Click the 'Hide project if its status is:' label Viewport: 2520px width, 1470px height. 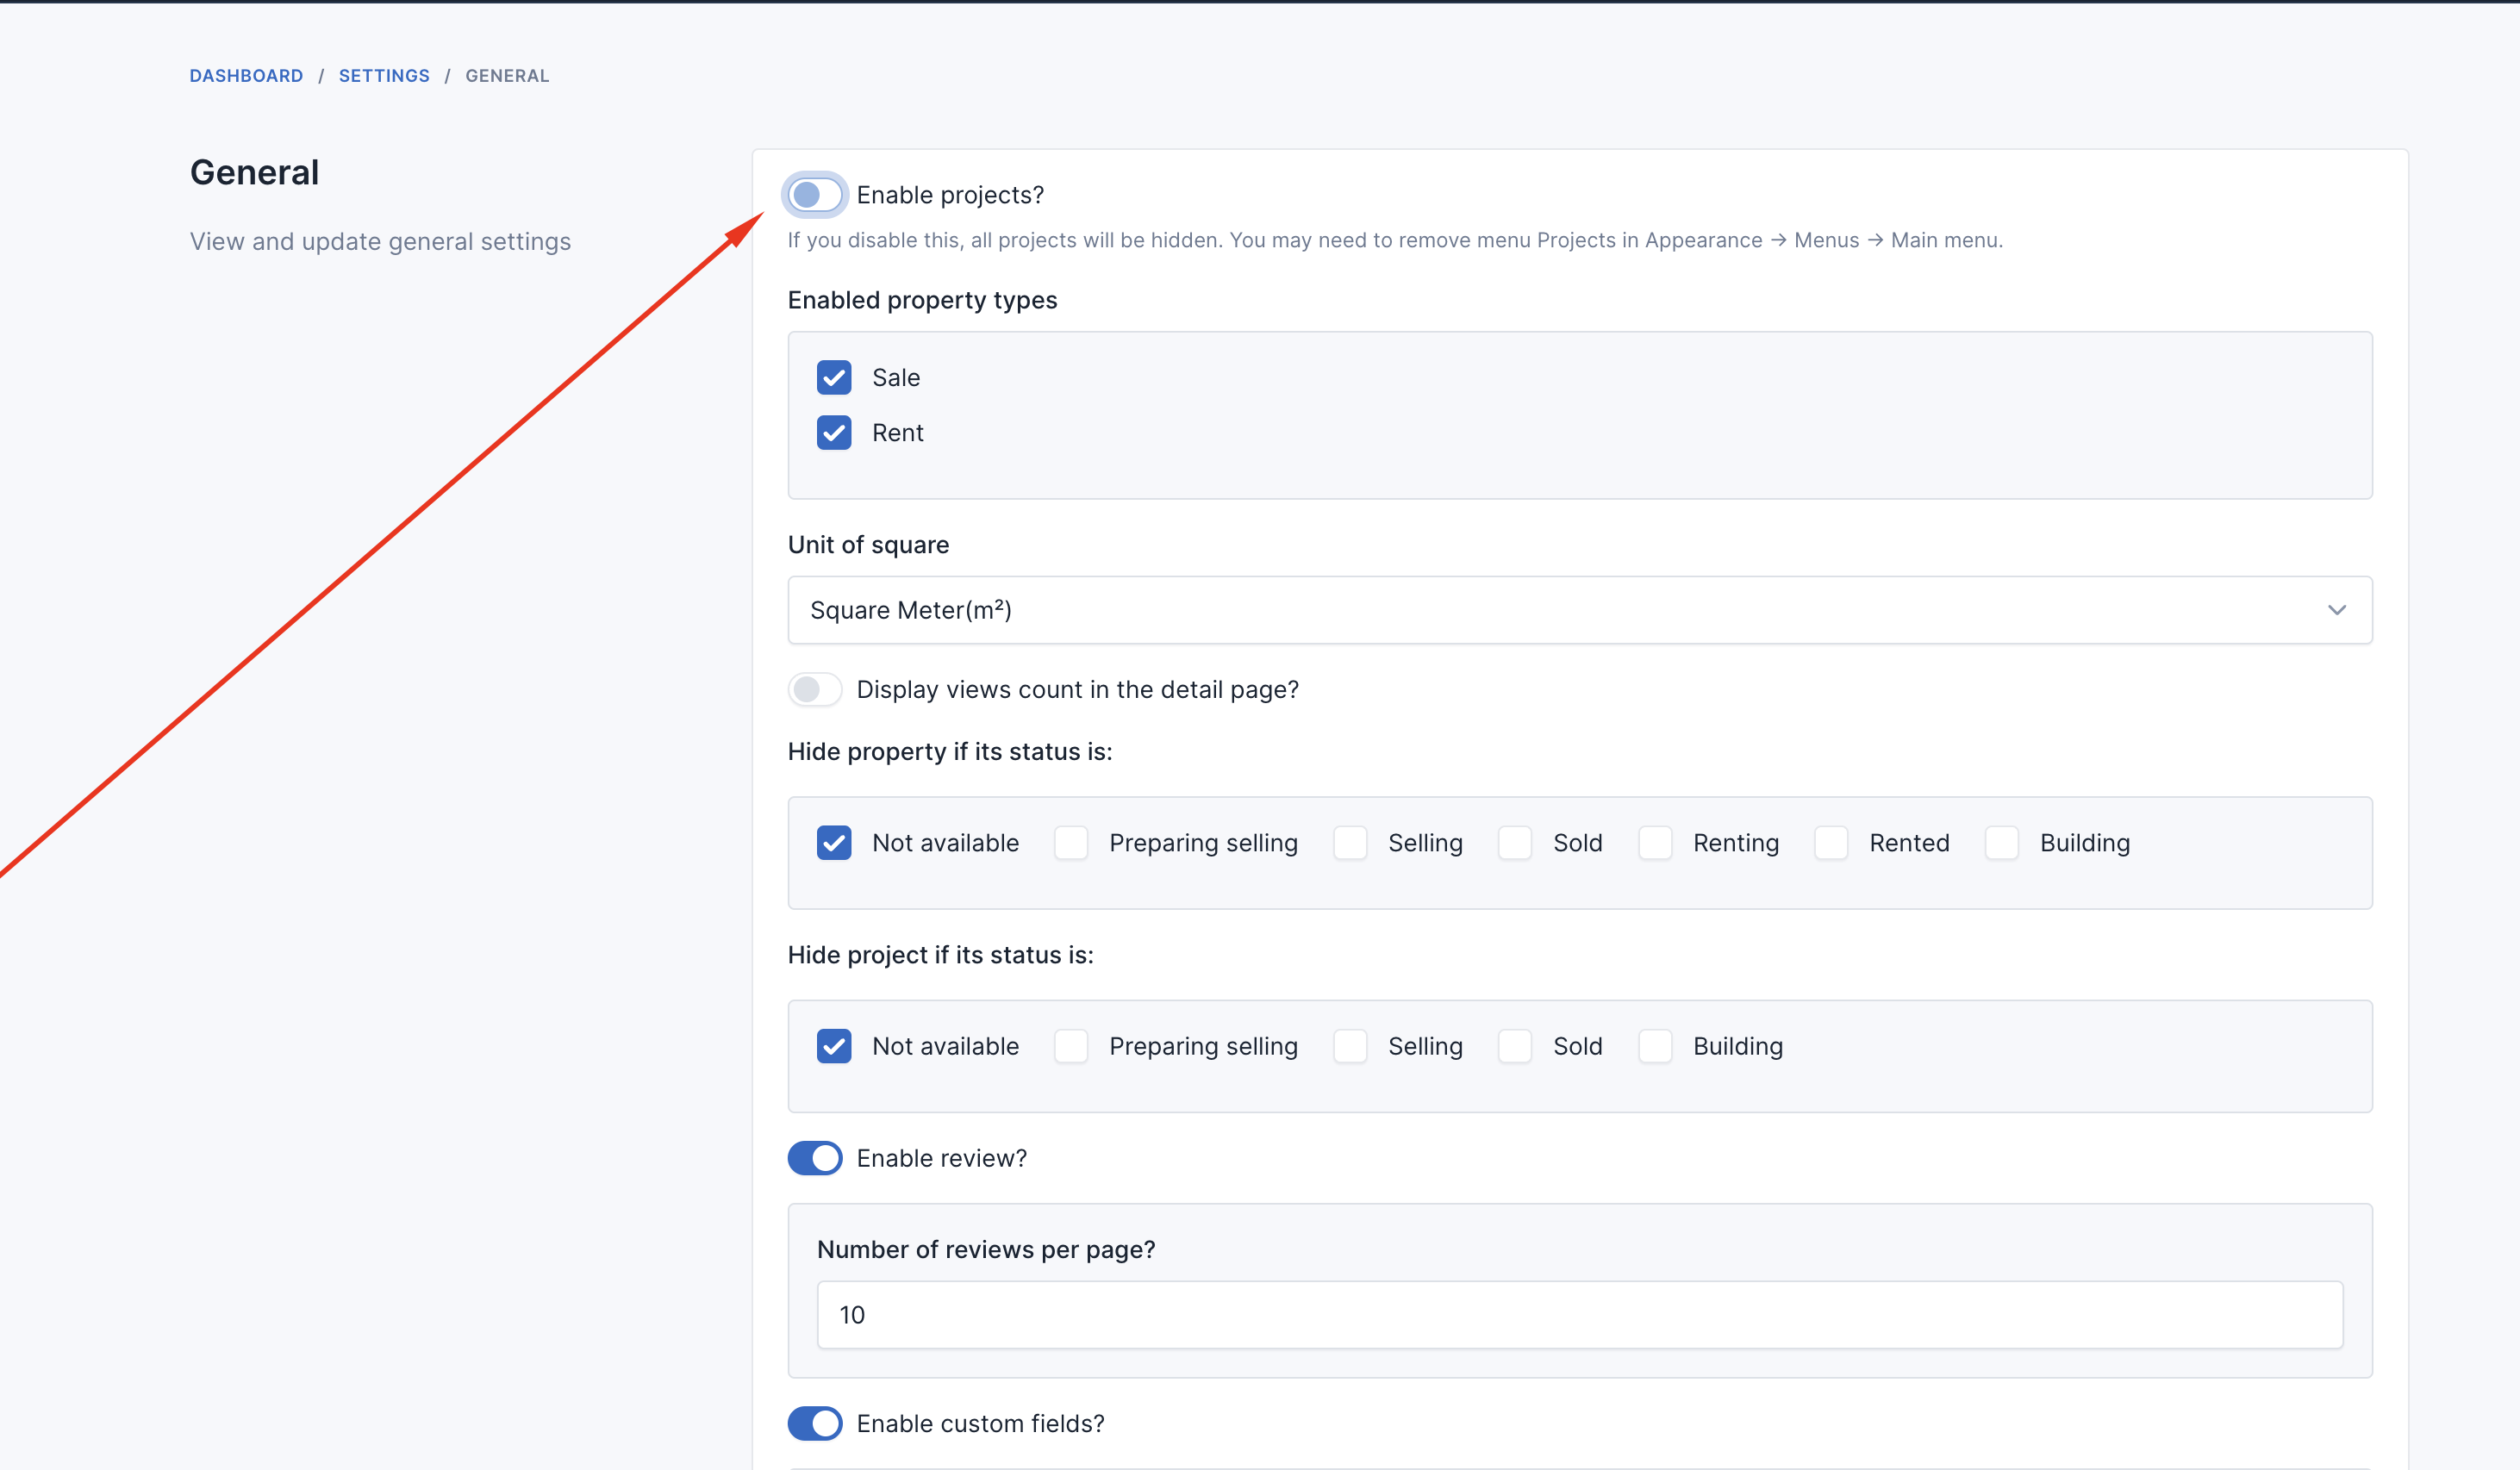point(940,955)
